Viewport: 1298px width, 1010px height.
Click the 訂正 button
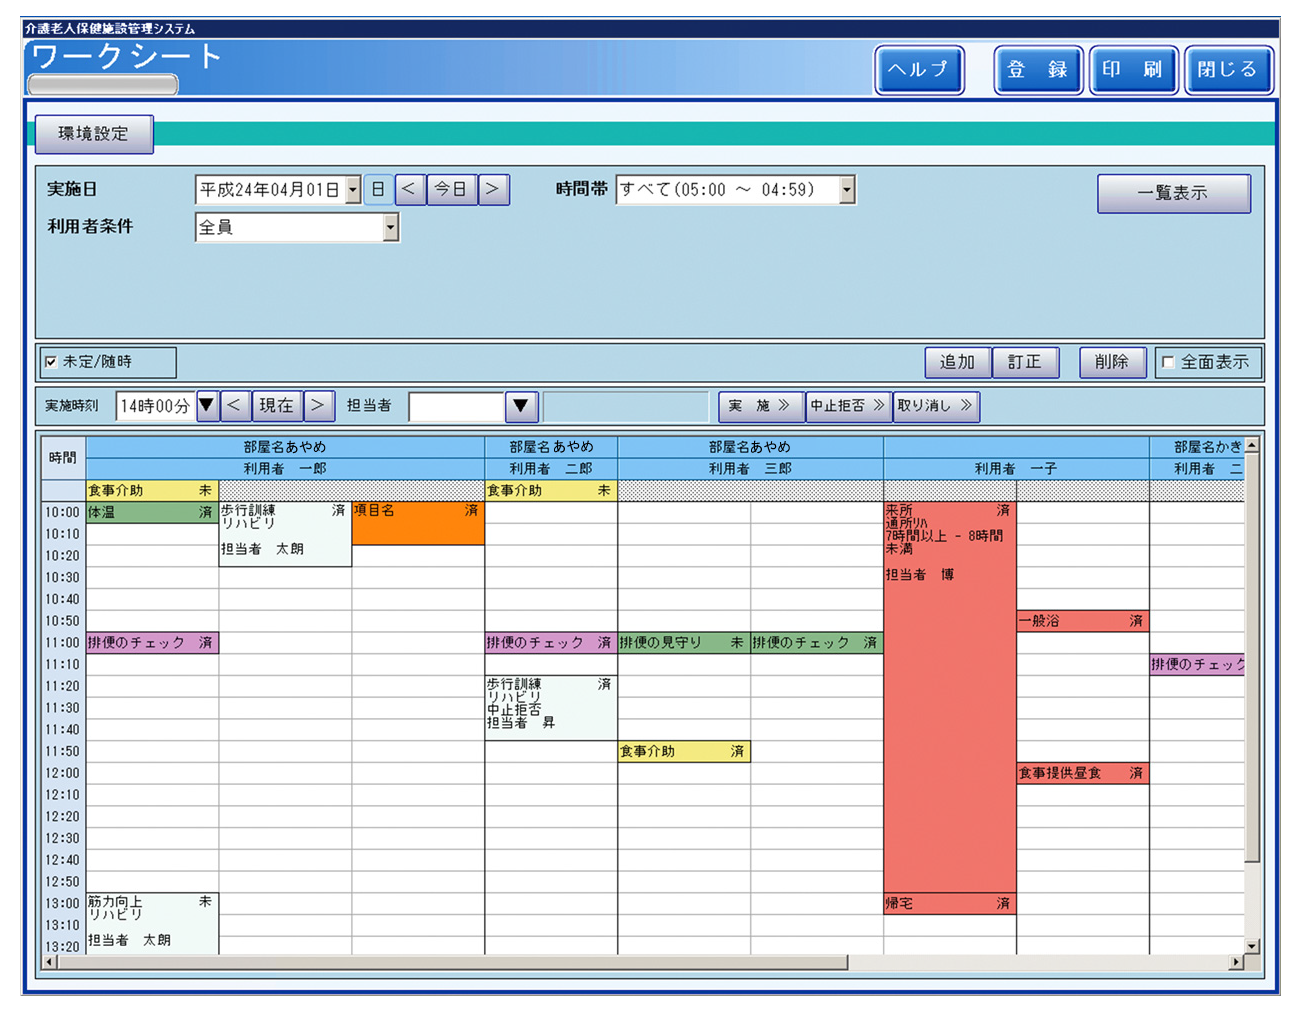(x=1024, y=362)
